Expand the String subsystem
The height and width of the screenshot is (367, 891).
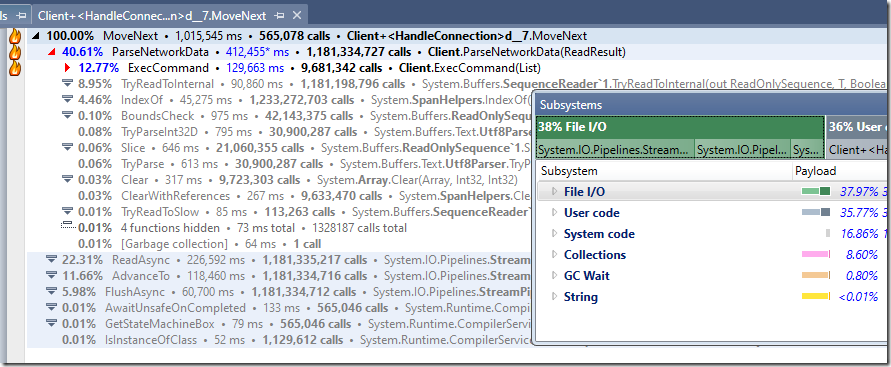pos(555,297)
